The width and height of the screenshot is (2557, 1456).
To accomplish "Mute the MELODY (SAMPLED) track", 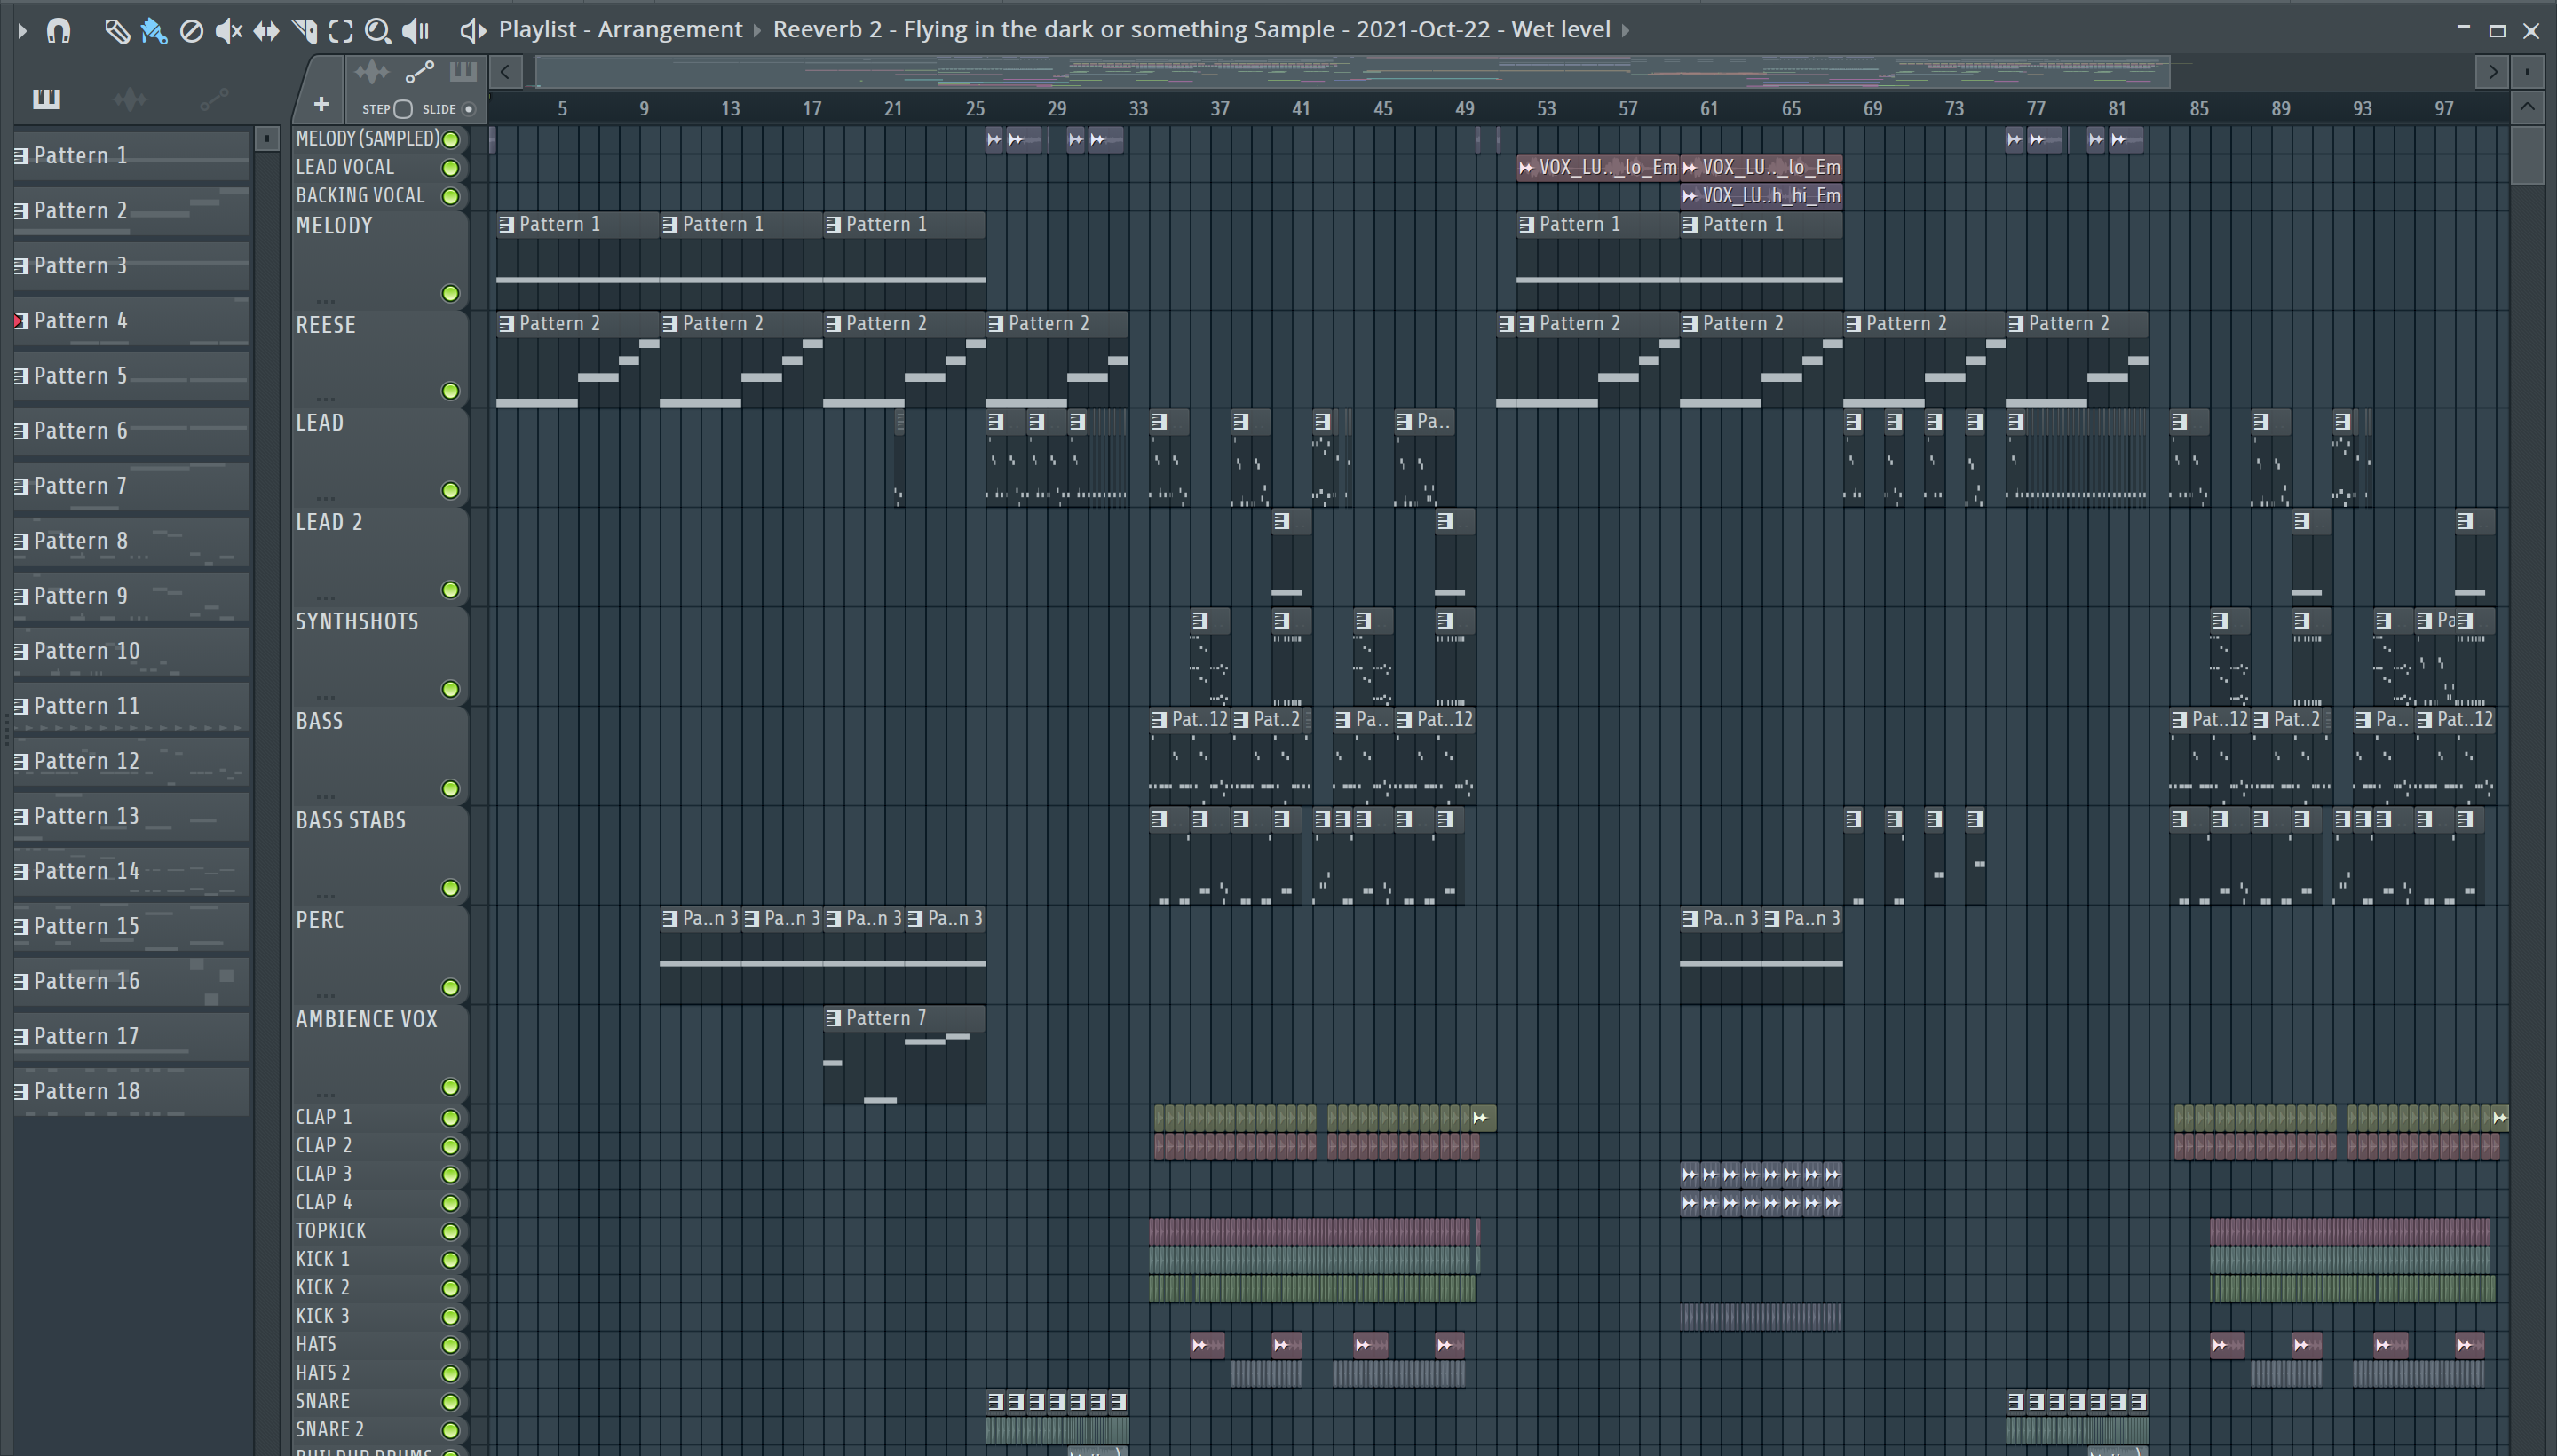I will coord(451,139).
